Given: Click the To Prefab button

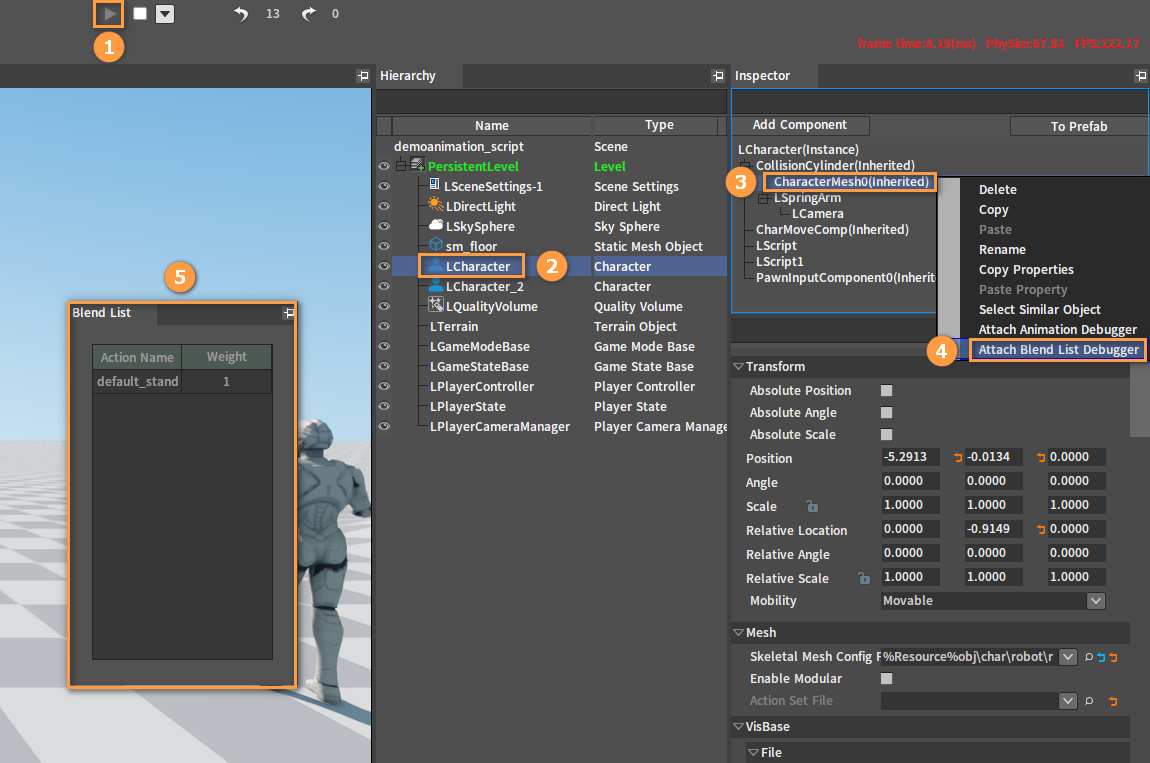Looking at the screenshot, I should tap(1078, 126).
